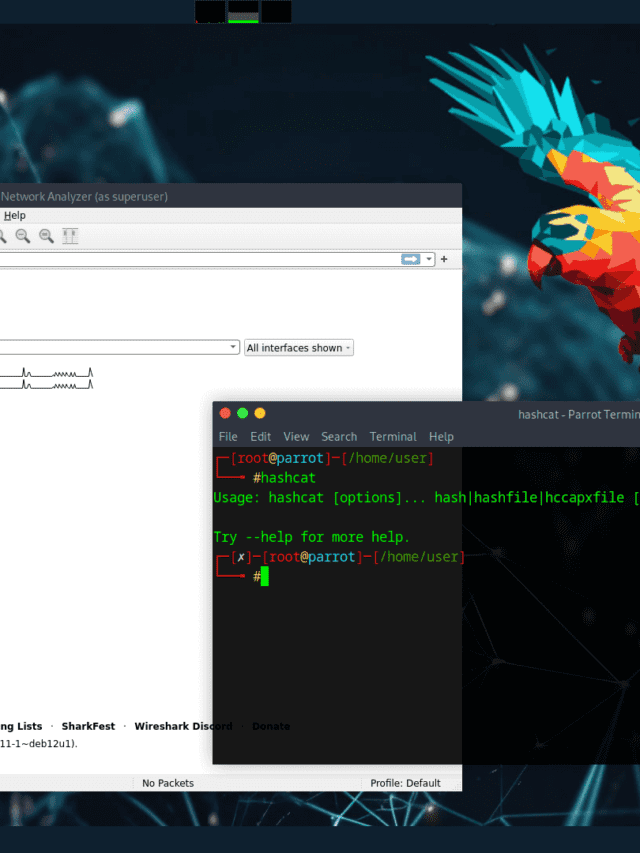
Task: Open the Help menu in Parrot Terminal
Action: click(x=441, y=437)
